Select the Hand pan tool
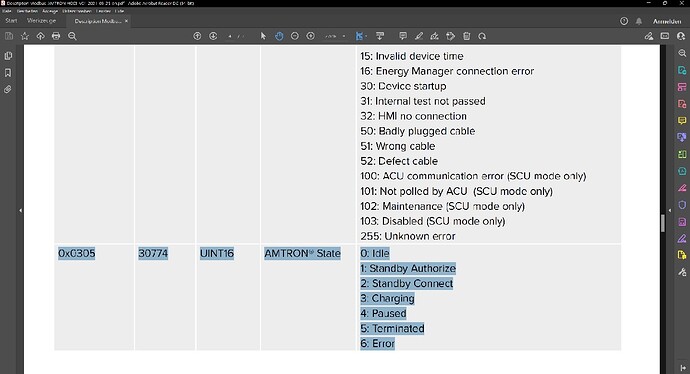Image resolution: width=690 pixels, height=374 pixels. [279, 36]
